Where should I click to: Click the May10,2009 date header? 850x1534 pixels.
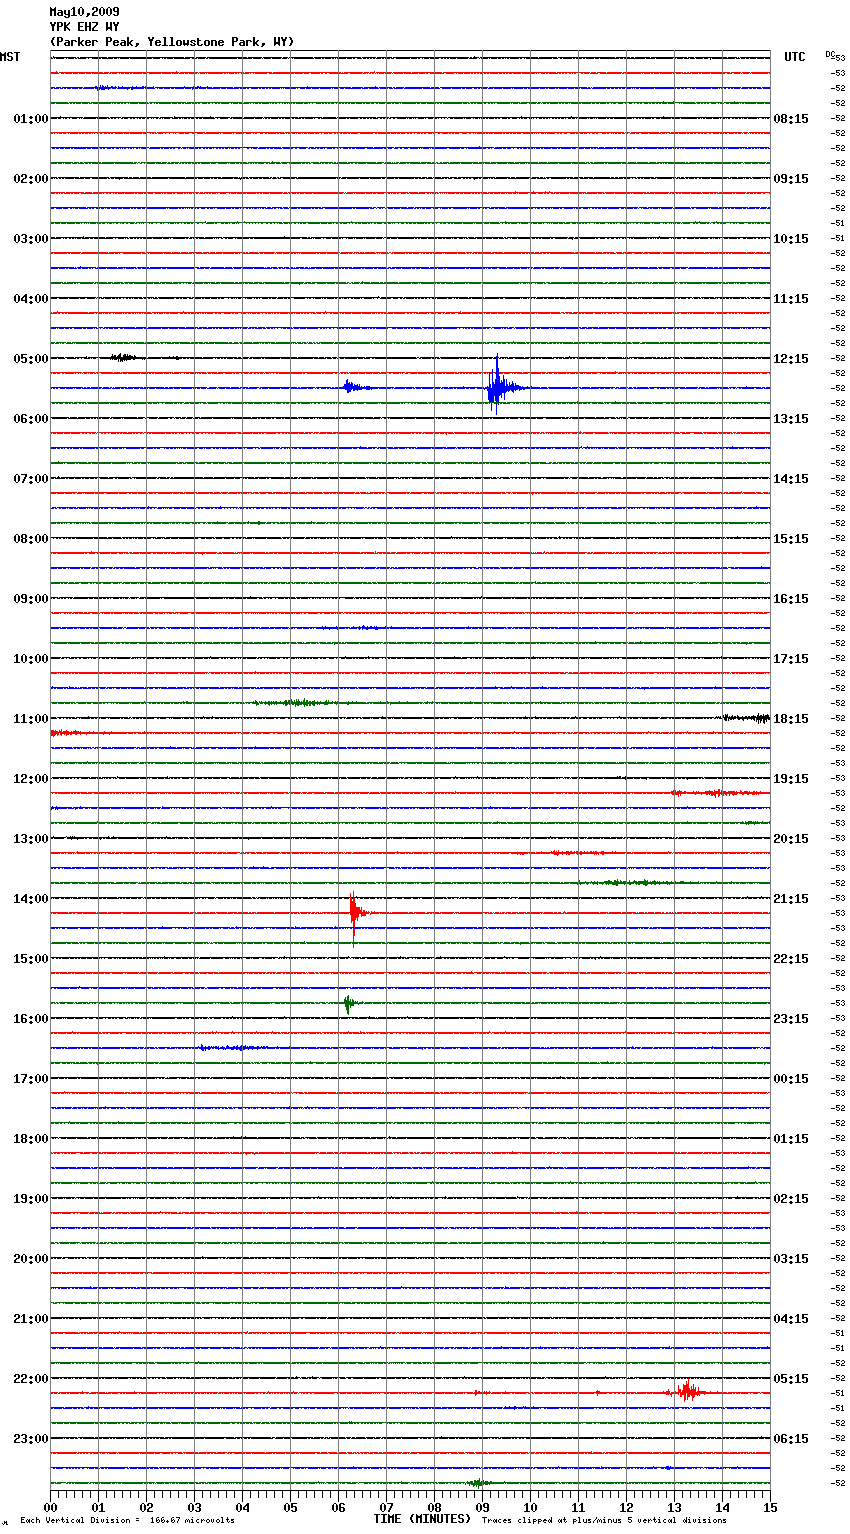[x=84, y=12]
